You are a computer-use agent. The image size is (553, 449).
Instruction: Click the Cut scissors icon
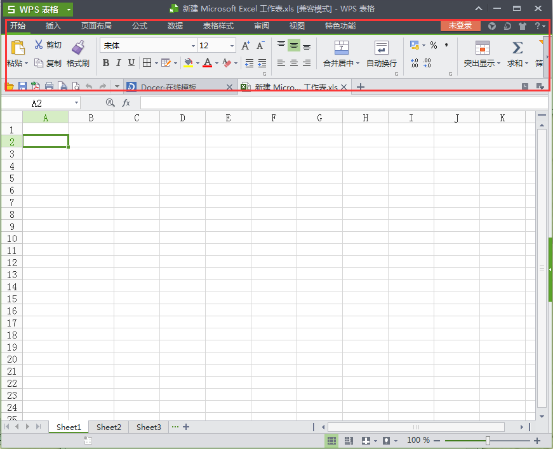point(38,45)
